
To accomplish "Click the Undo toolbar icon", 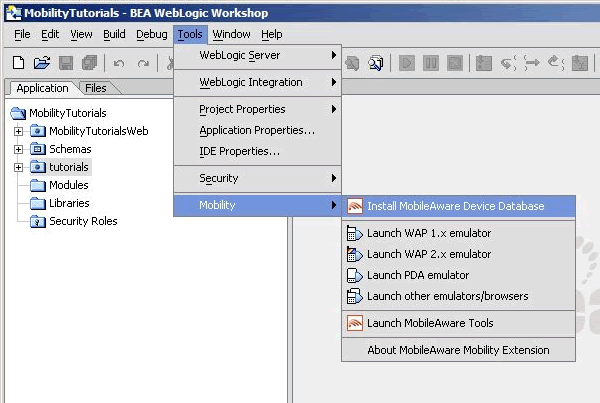I will (119, 63).
